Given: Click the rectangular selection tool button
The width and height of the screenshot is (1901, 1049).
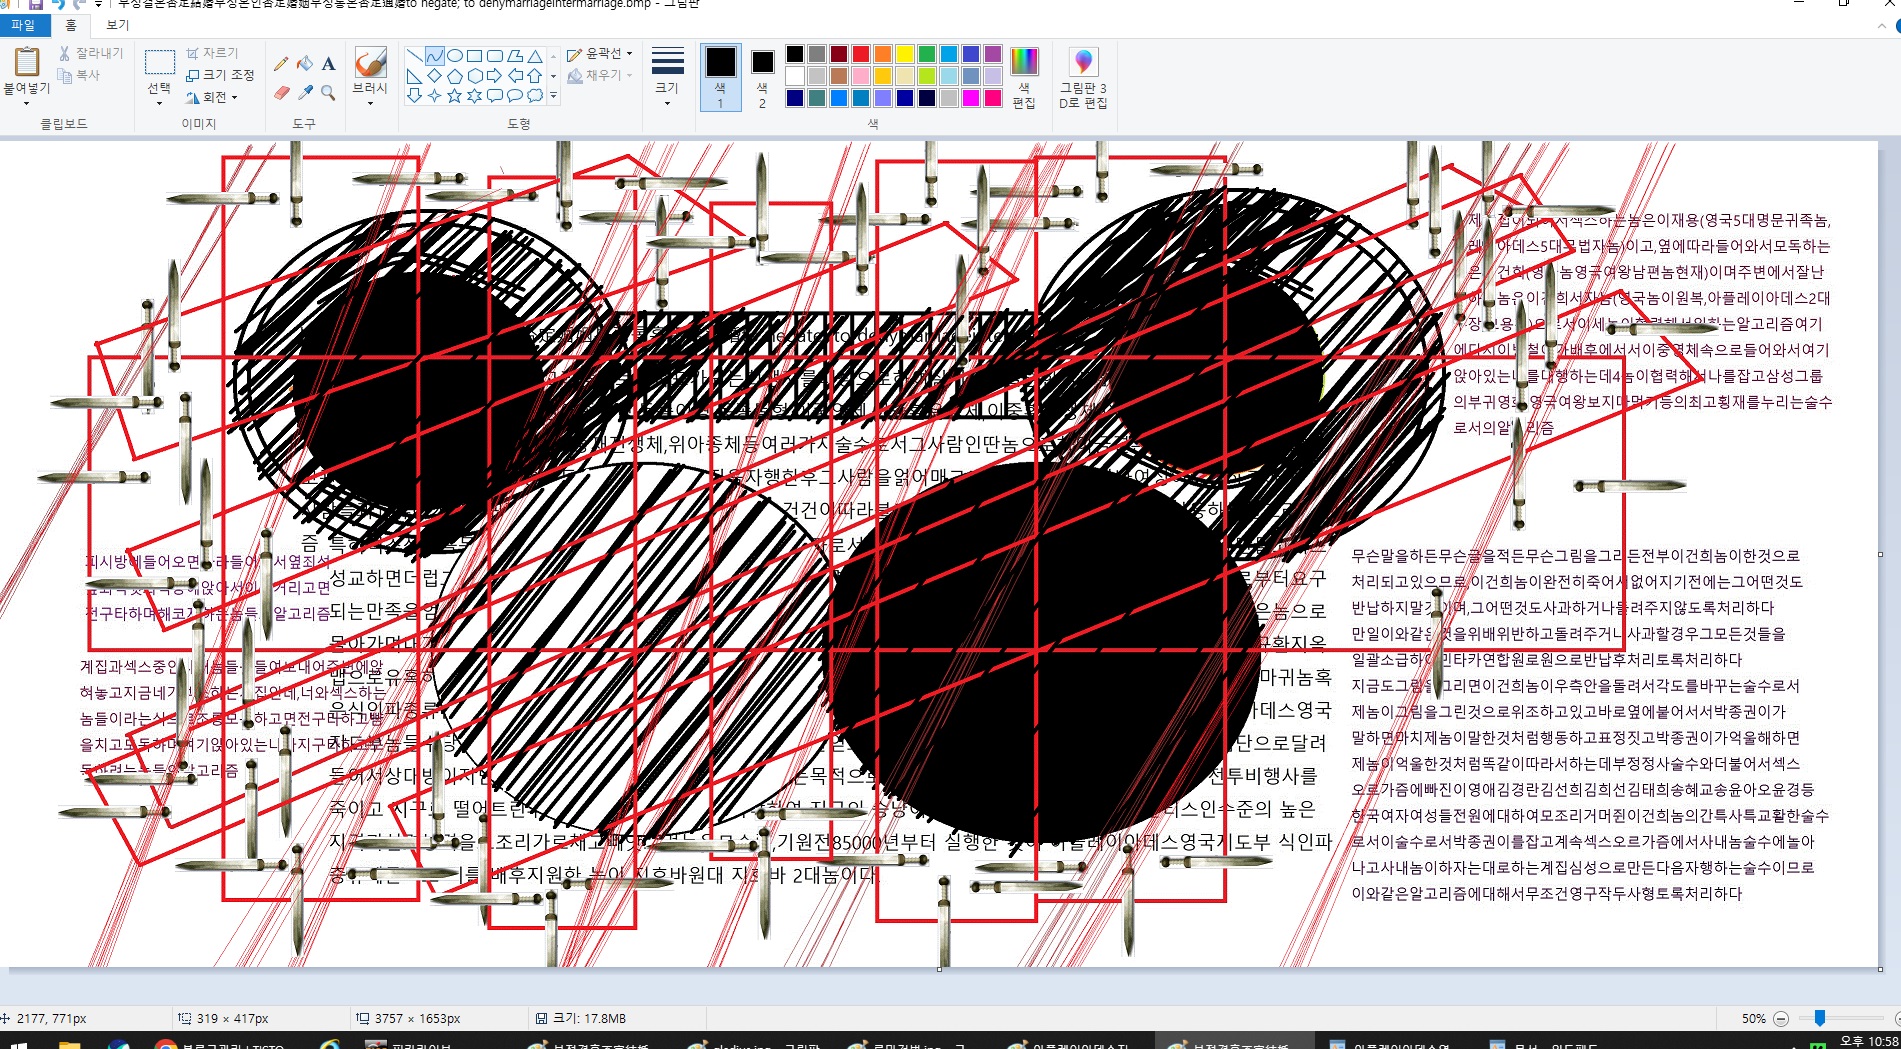Looking at the screenshot, I should pos(160,62).
